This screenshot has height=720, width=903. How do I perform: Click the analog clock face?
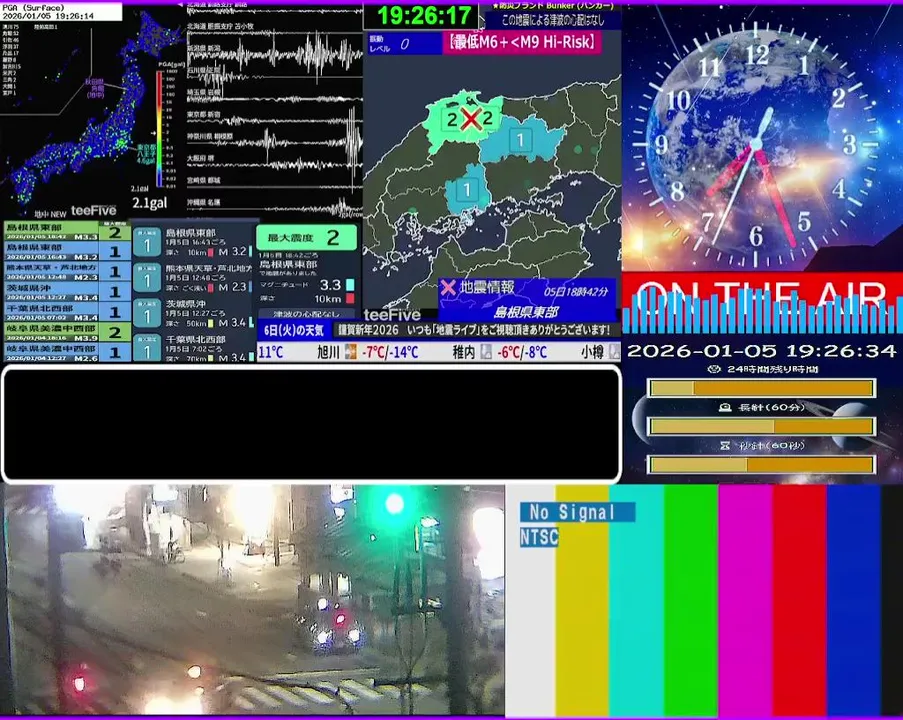757,144
